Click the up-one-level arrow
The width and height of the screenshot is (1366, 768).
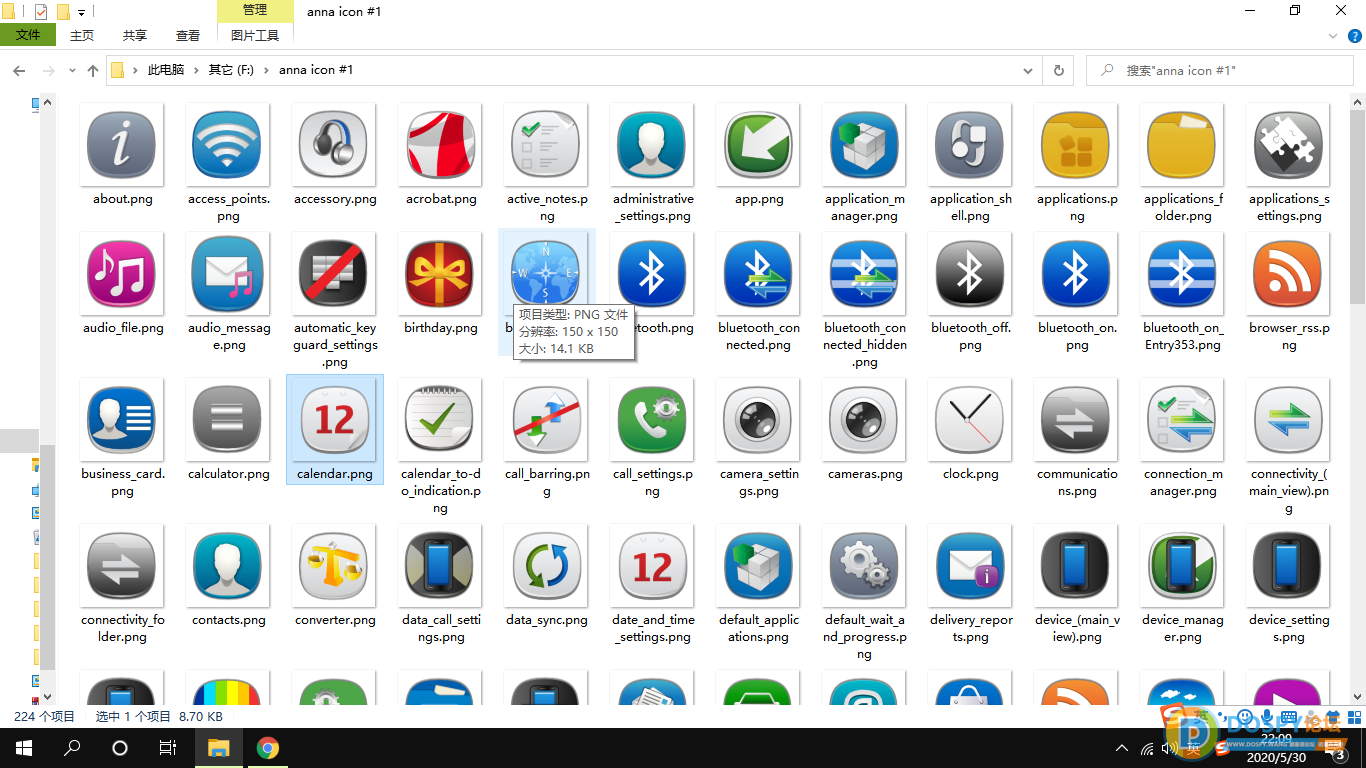93,71
